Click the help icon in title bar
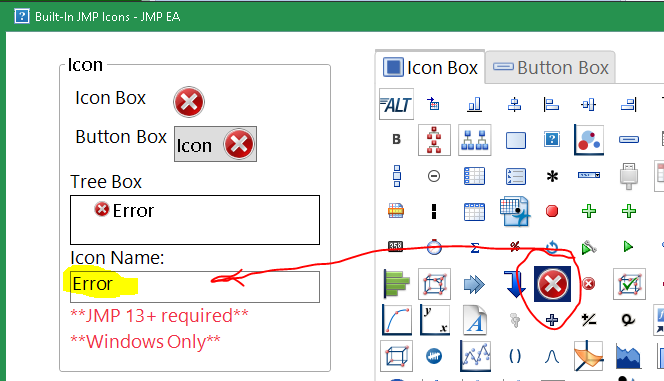Viewport: 664px width, 381px height. [22, 17]
